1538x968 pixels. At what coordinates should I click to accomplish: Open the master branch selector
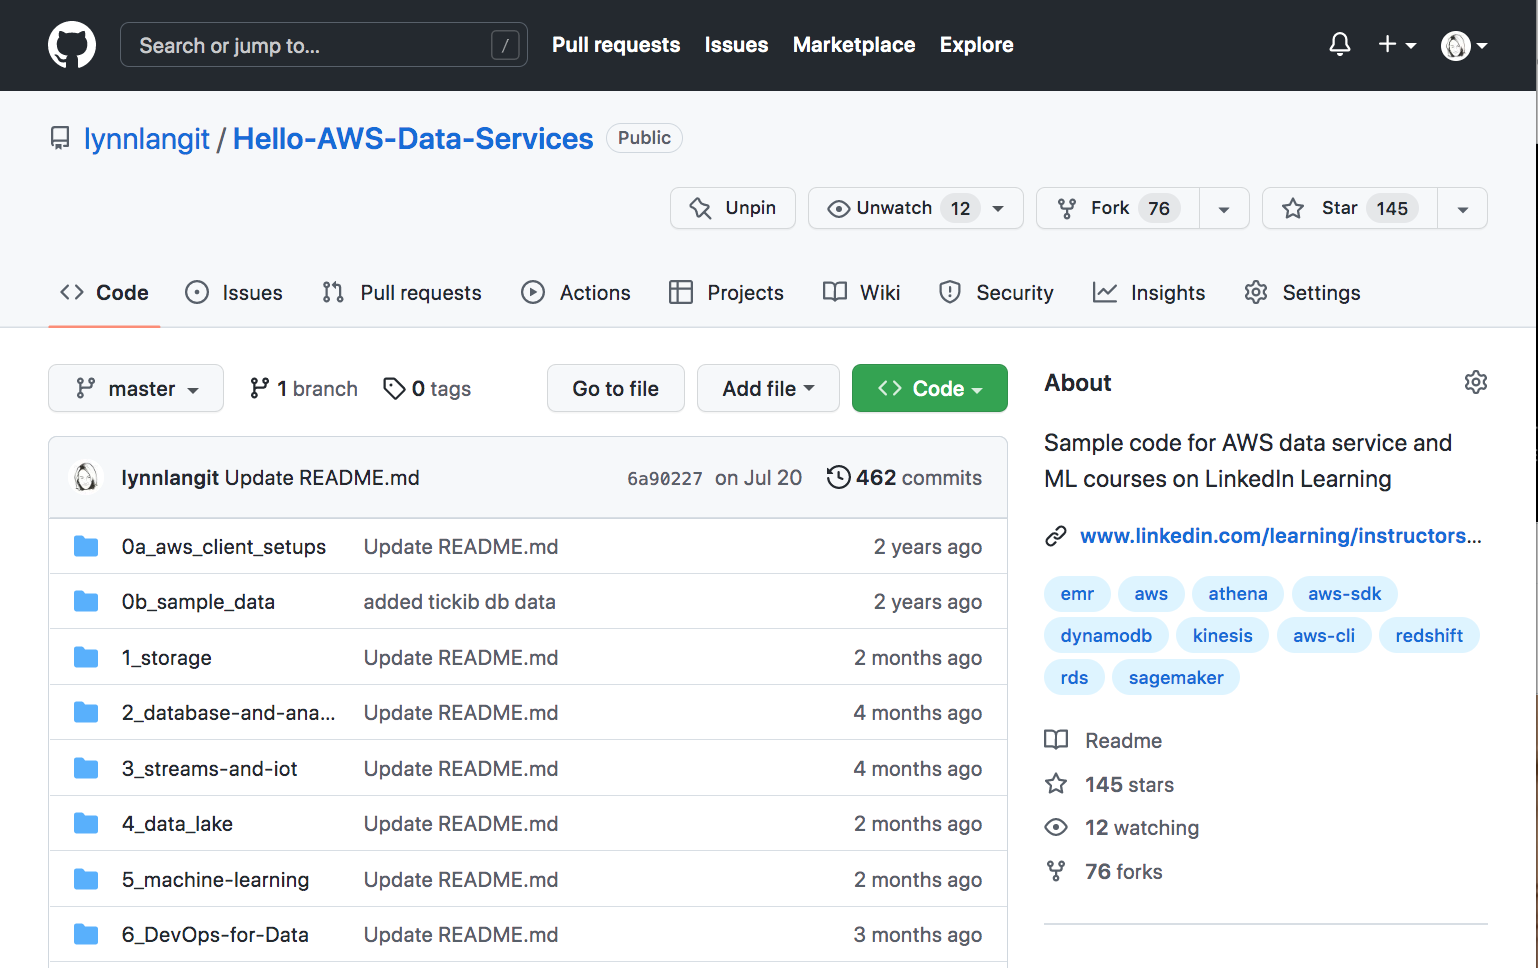[x=135, y=388]
